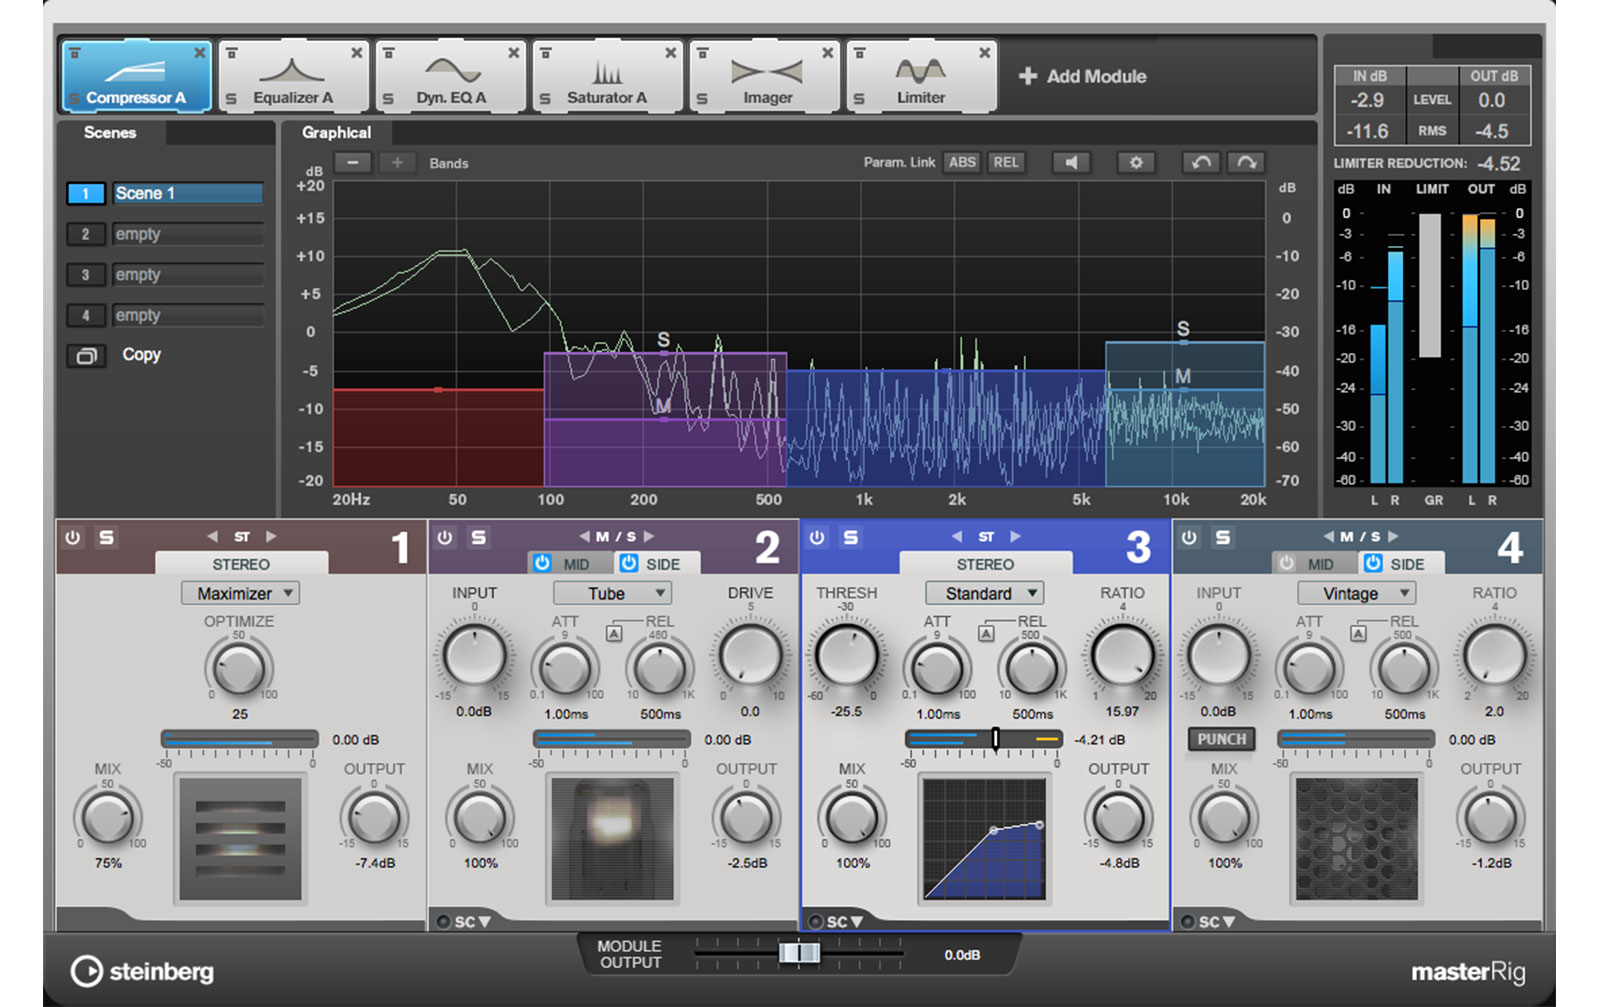Open the Saturator A module

click(607, 76)
